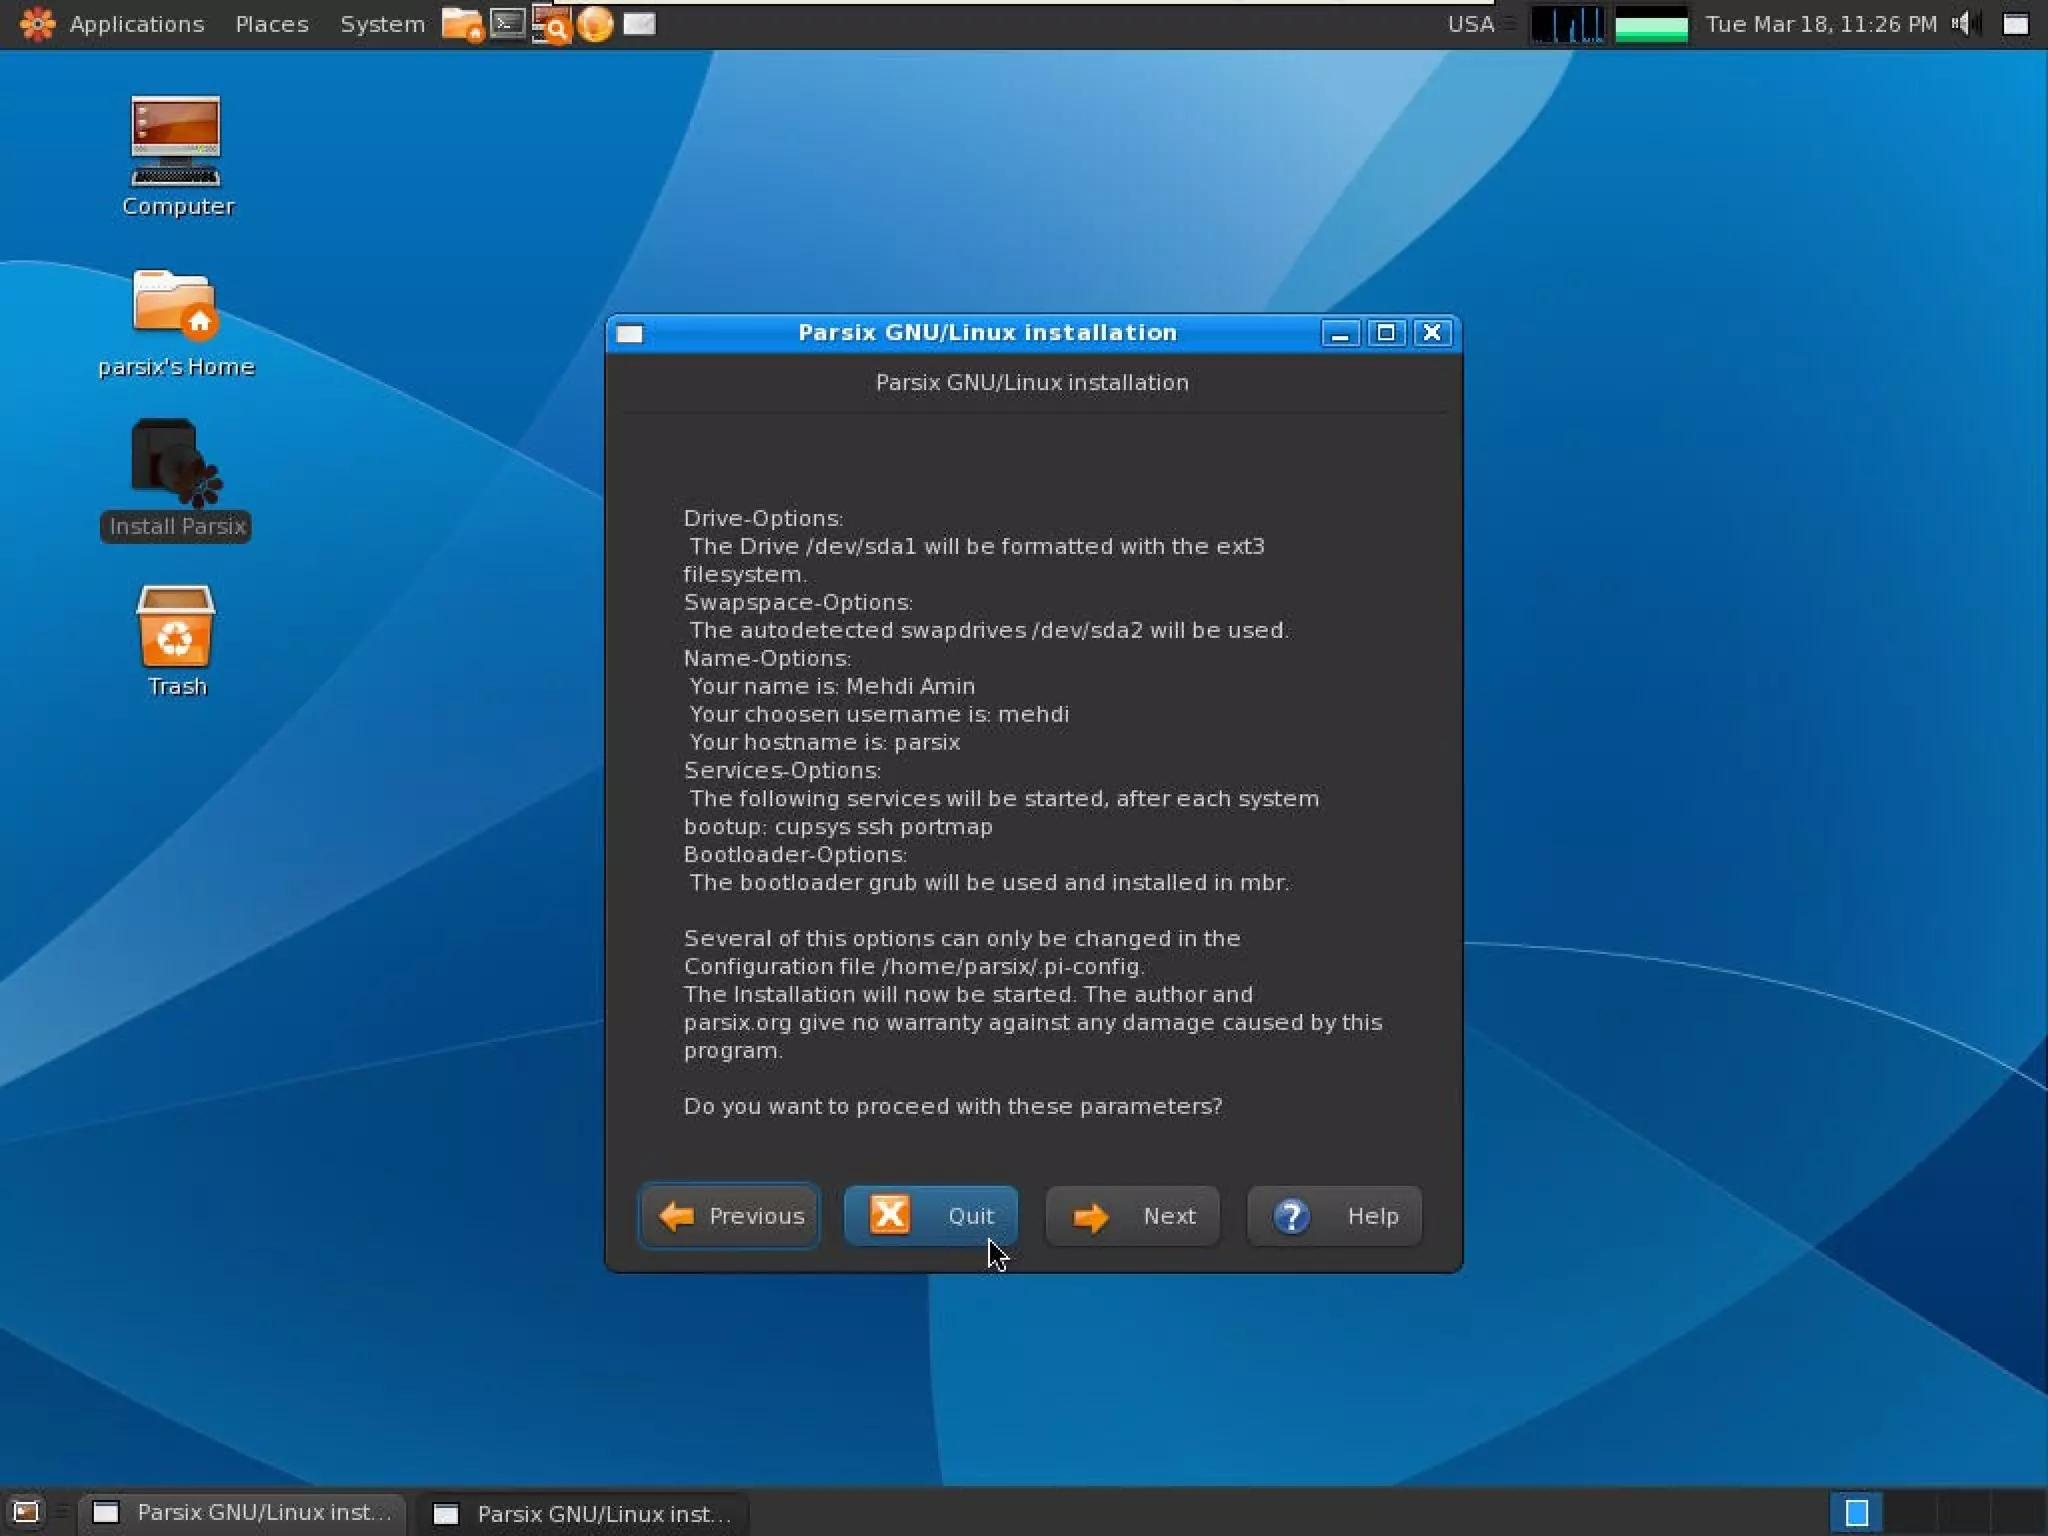Open the file search launcher icon
The height and width of the screenshot is (1536, 2048).
(x=551, y=23)
